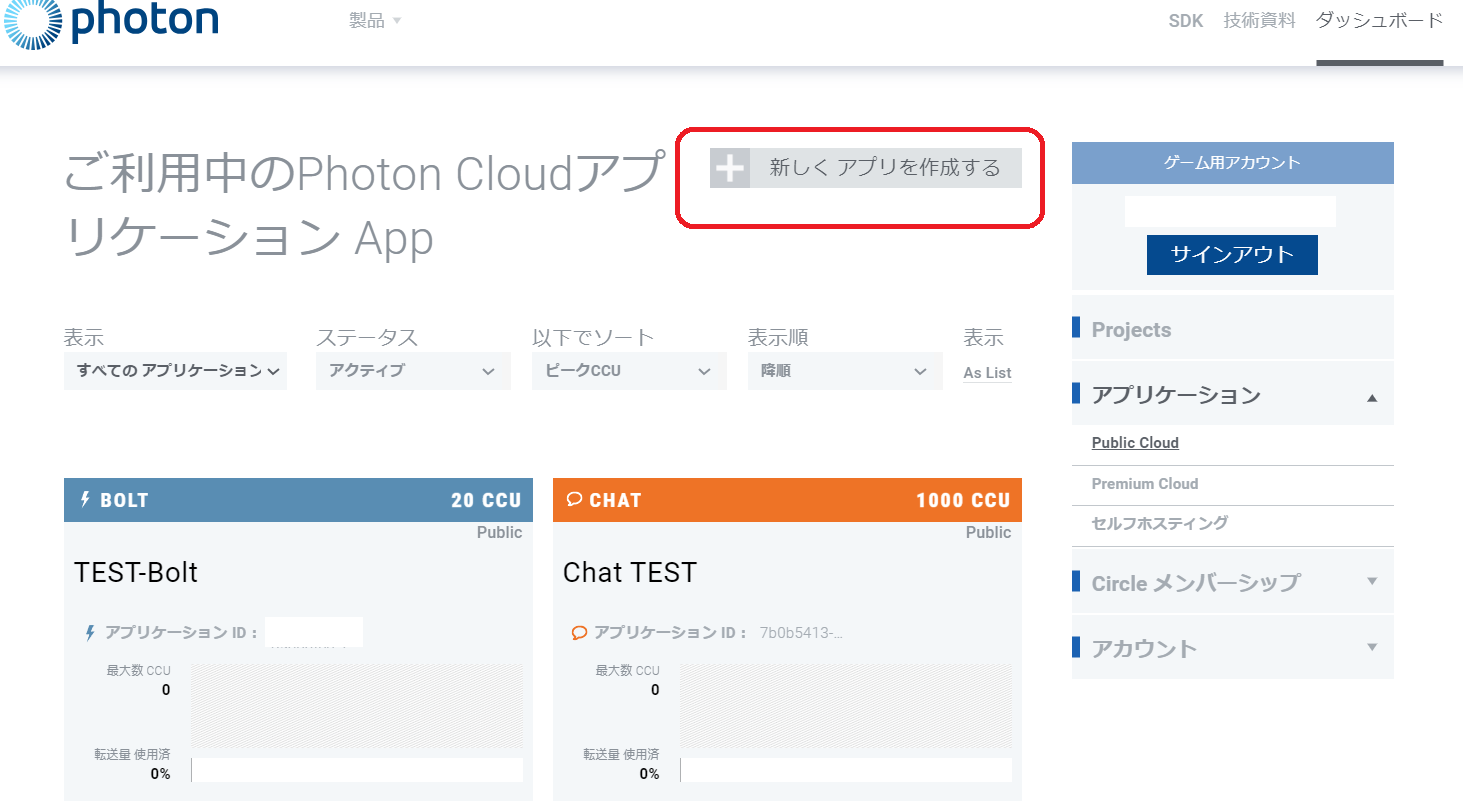Screen dimensions: 1463x801
Task: Switch view with As List link
Action: [988, 373]
